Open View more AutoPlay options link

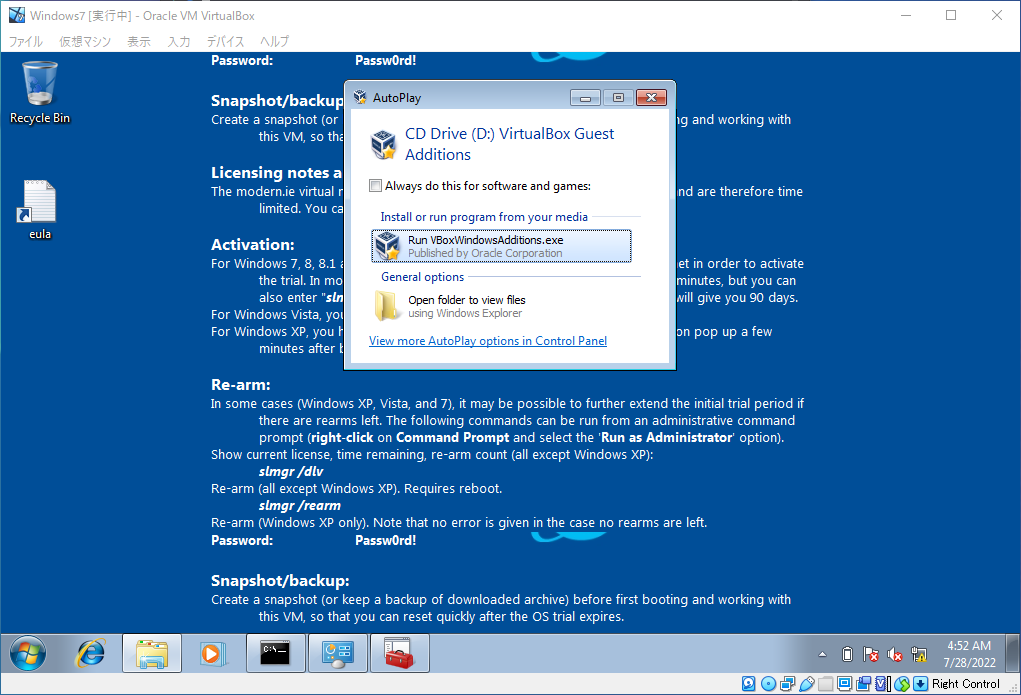point(488,341)
